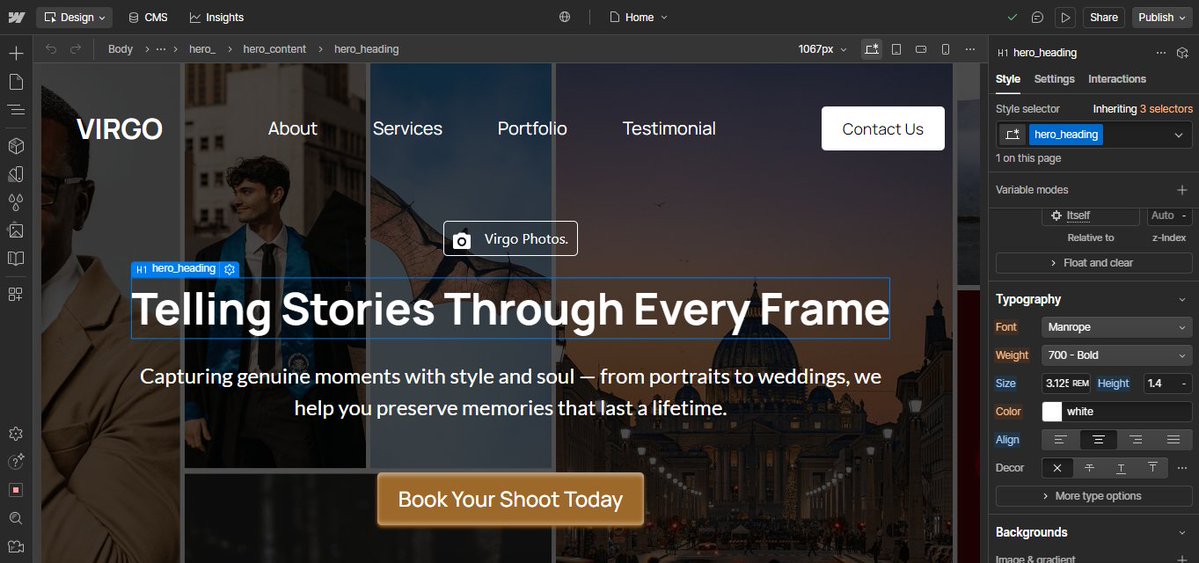Open the Design mode dropdown
This screenshot has height=563, width=1199.
click(74, 18)
